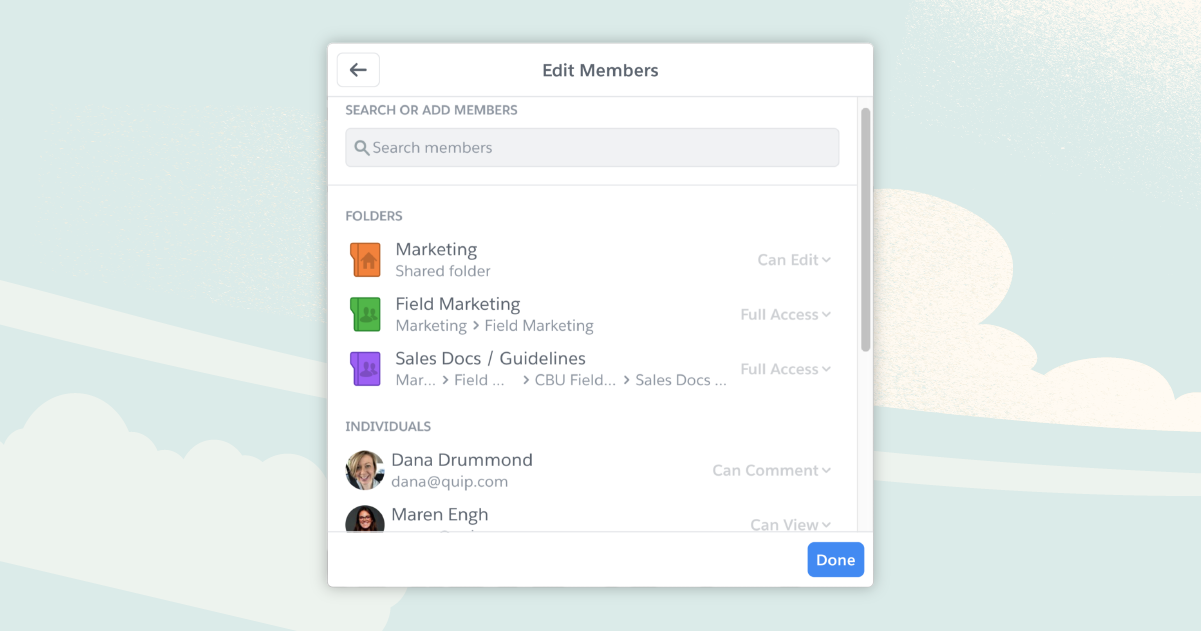Select the Dana Drummond member name

pos(462,460)
